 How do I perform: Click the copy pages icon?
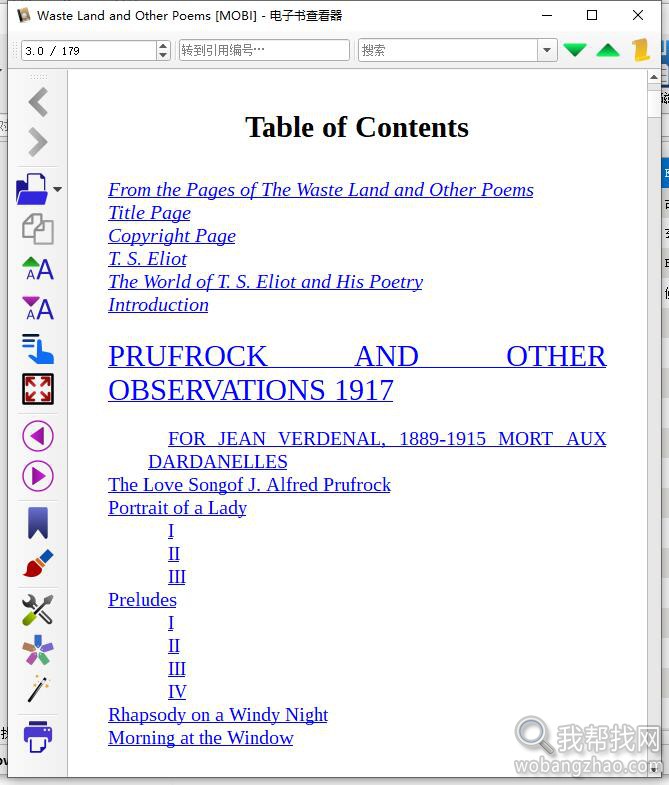pos(38,229)
